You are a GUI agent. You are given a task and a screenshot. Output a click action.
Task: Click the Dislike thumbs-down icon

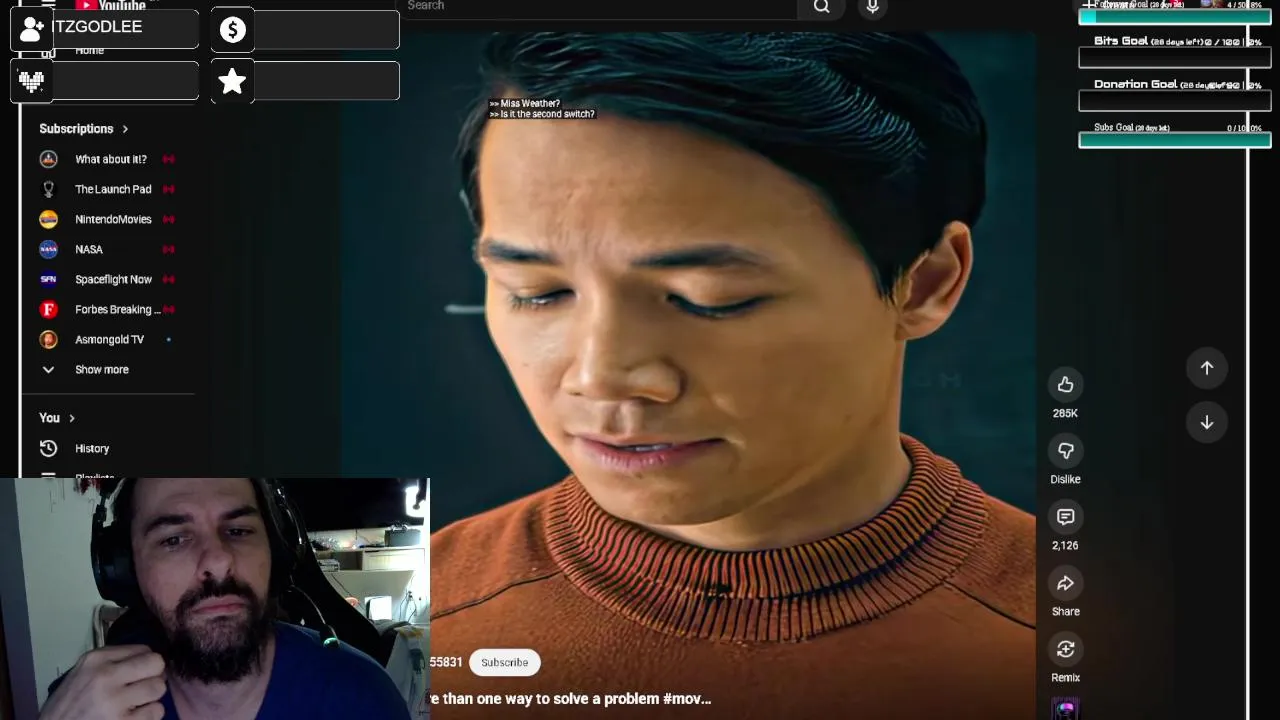(x=1065, y=451)
